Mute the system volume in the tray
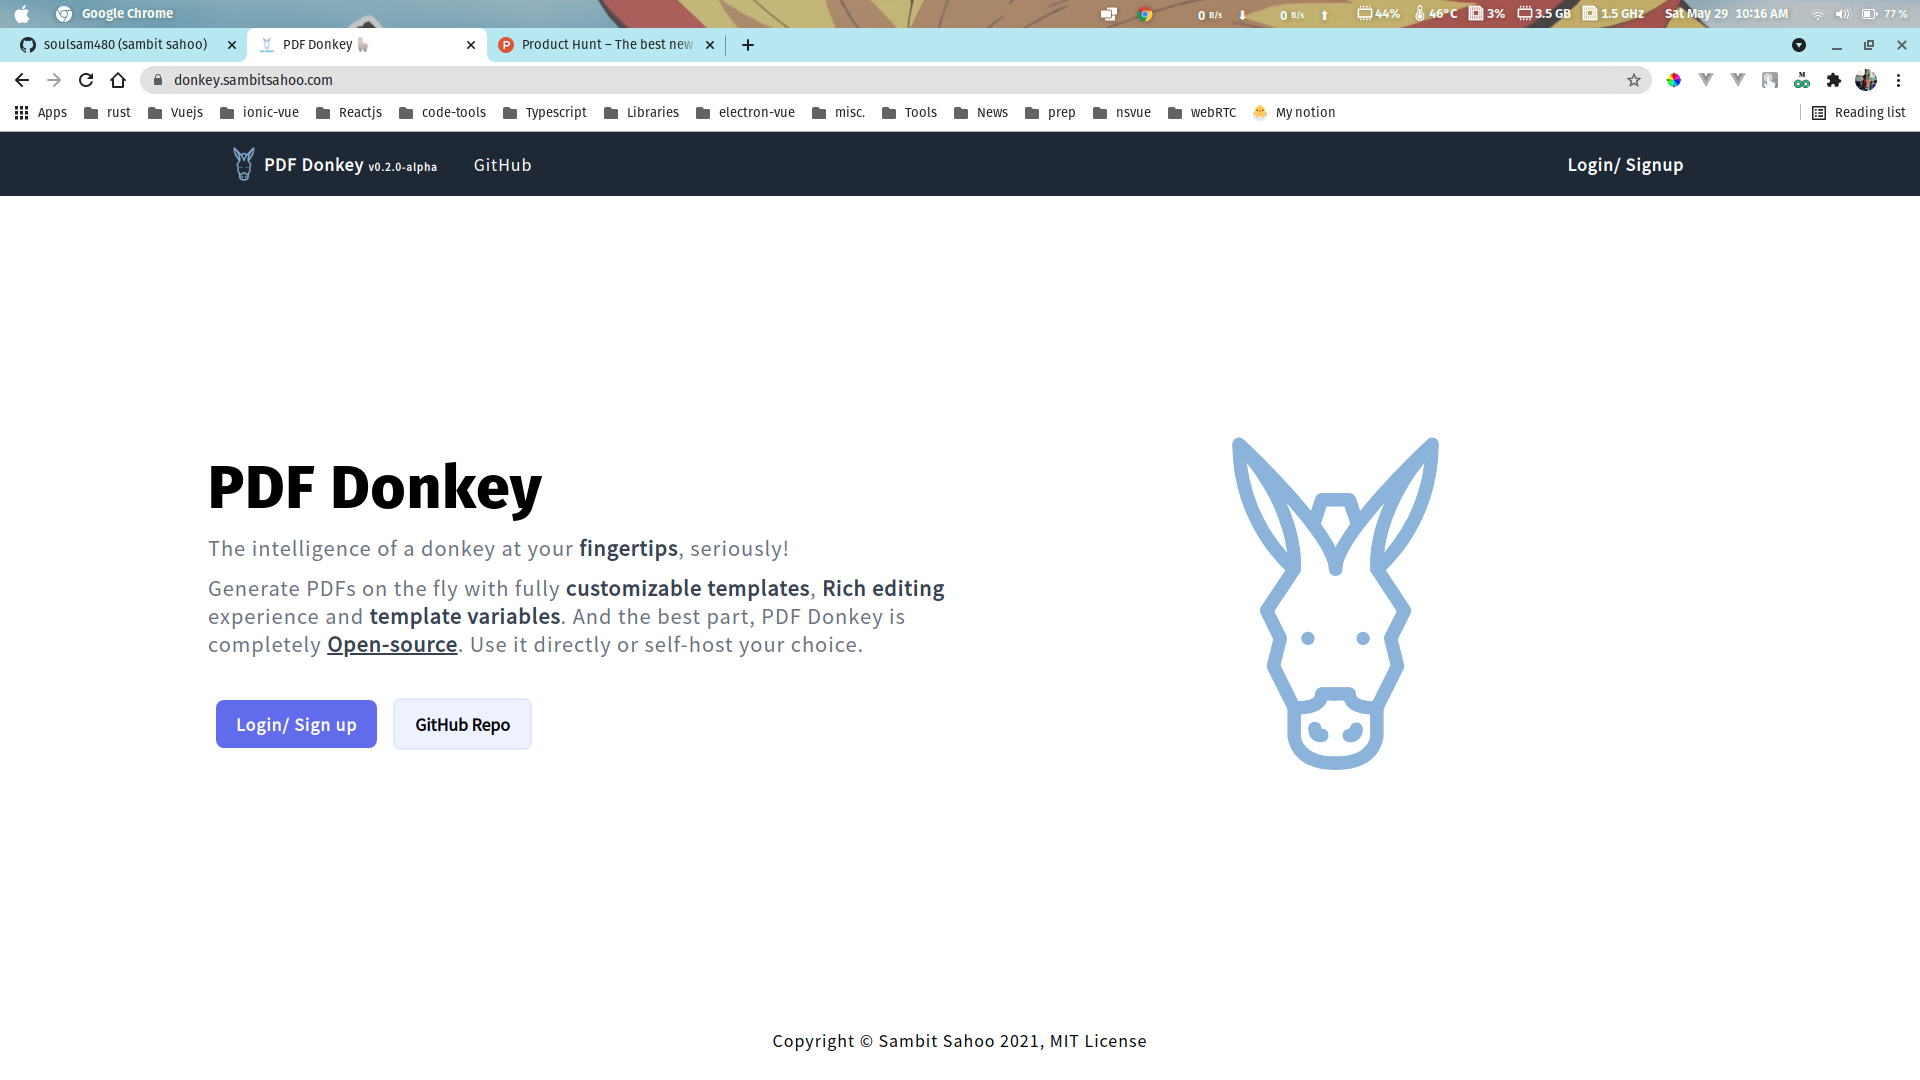Viewport: 1920px width, 1080px height. [x=1842, y=14]
